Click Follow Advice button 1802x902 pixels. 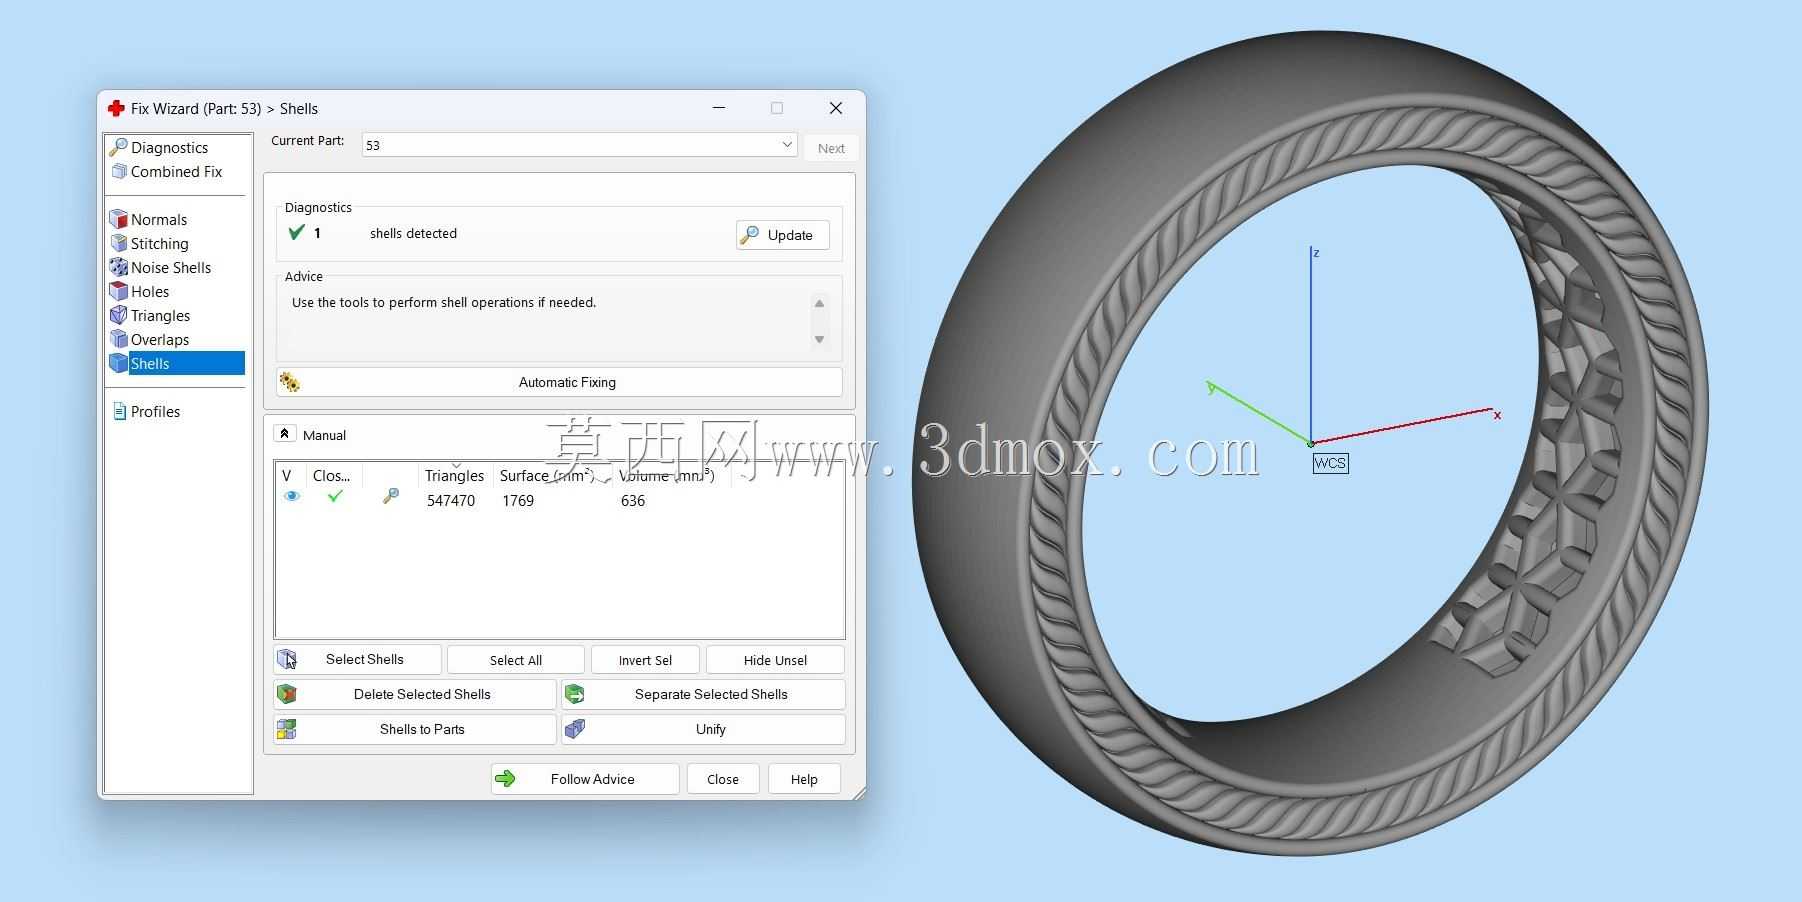click(585, 779)
